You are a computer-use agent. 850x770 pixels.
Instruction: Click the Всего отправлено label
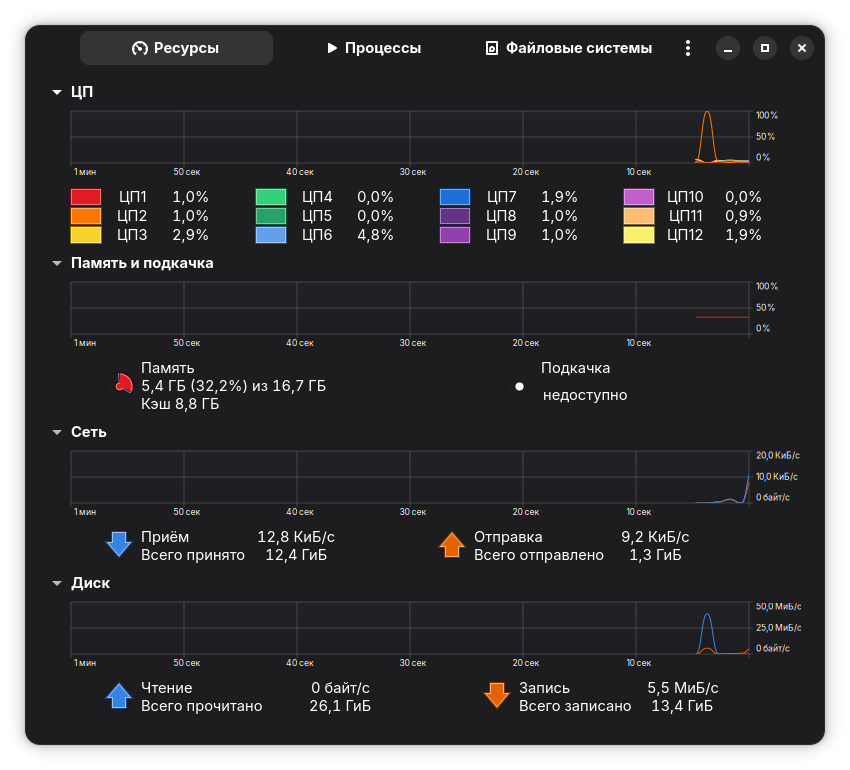(539, 555)
